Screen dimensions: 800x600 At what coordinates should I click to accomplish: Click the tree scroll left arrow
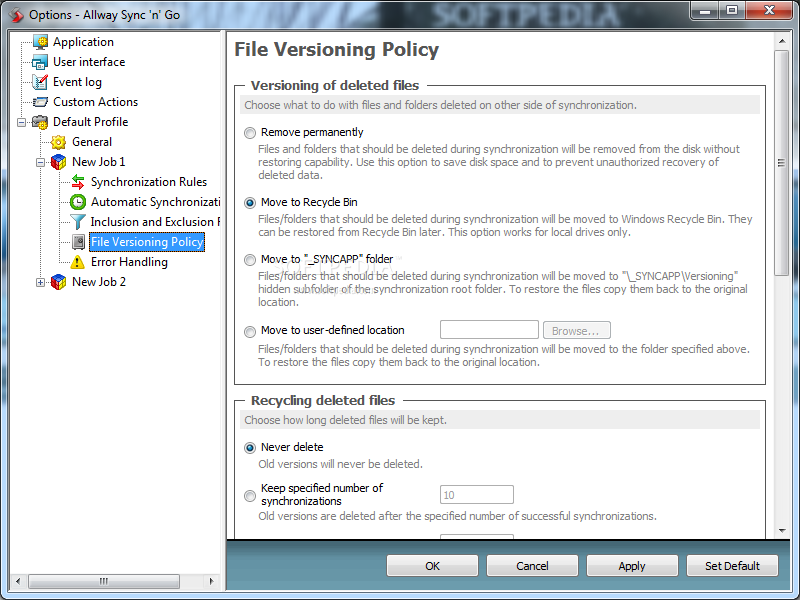point(18,581)
